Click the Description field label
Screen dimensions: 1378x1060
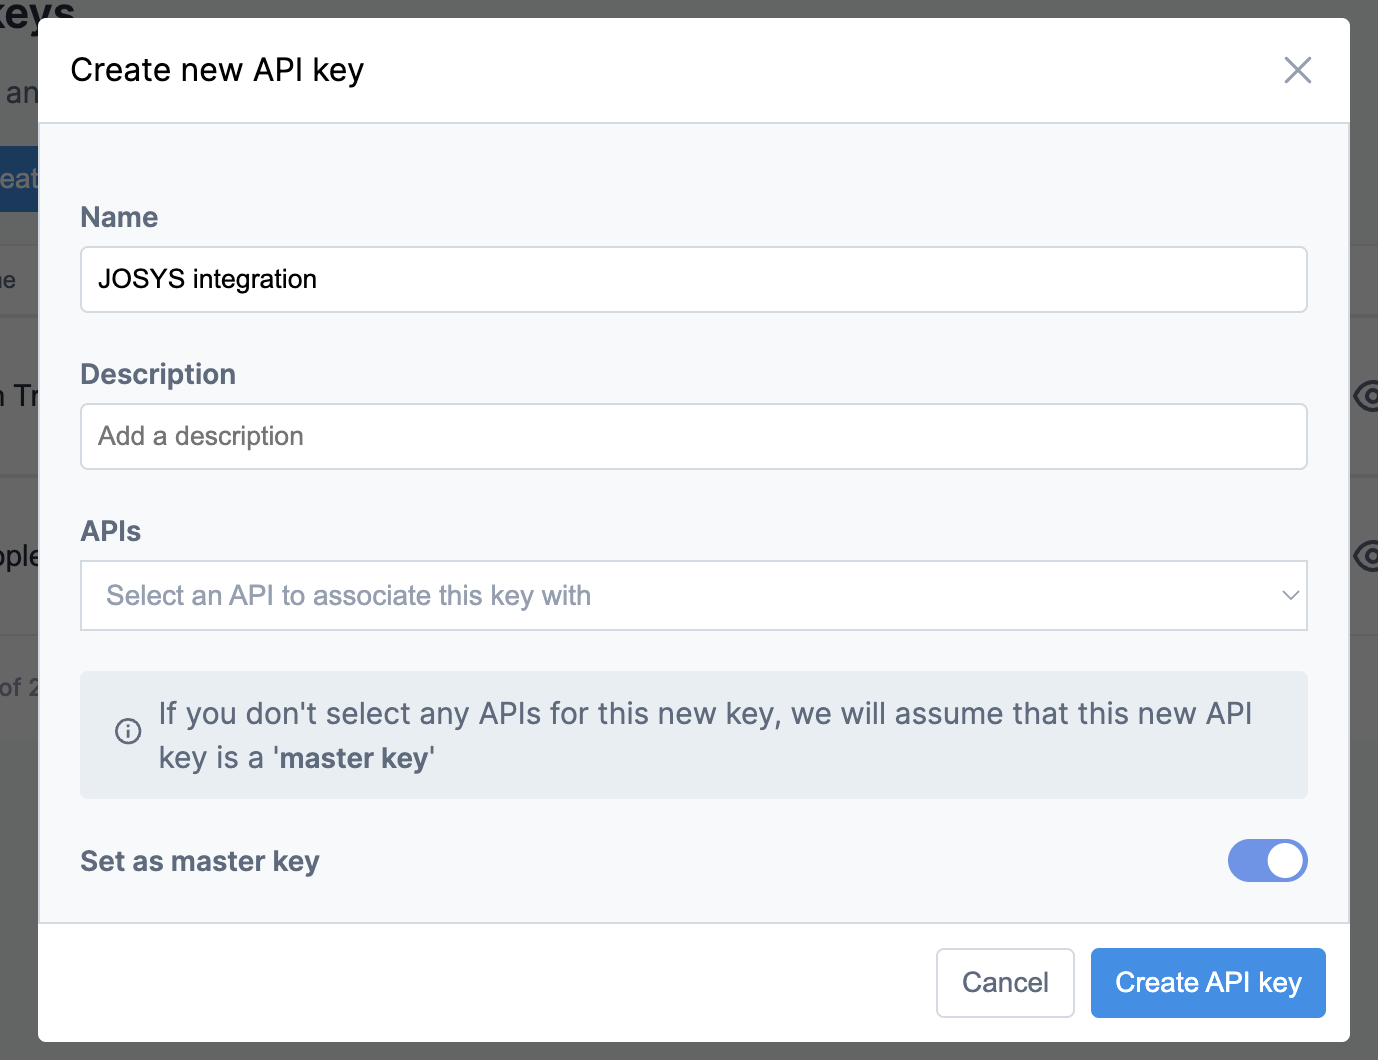[x=158, y=374]
